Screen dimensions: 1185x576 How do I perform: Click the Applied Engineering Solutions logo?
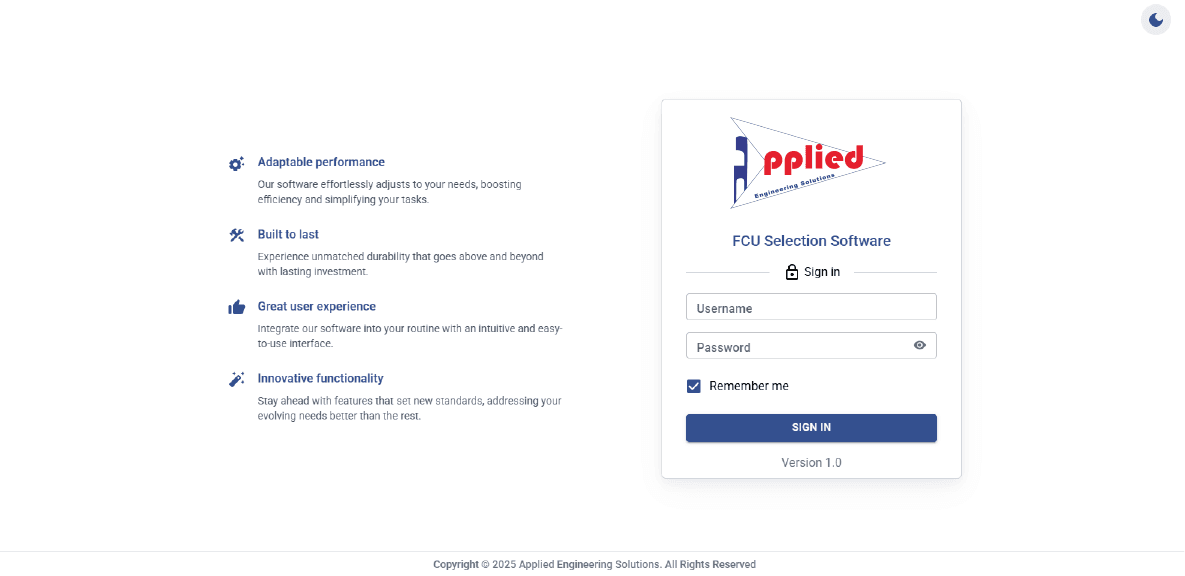[806, 163]
